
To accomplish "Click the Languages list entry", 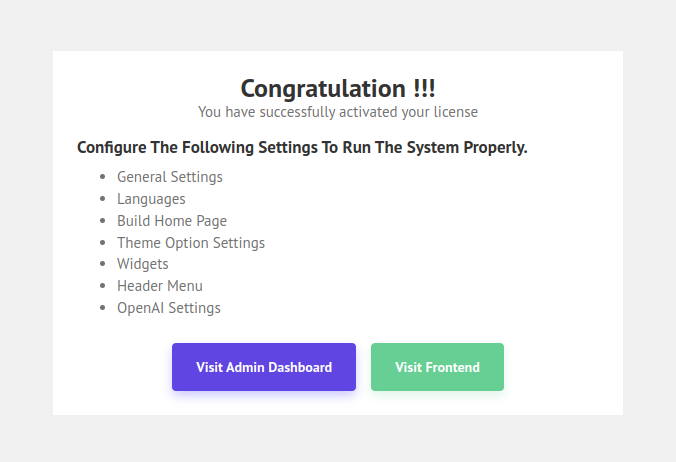I will click(151, 199).
